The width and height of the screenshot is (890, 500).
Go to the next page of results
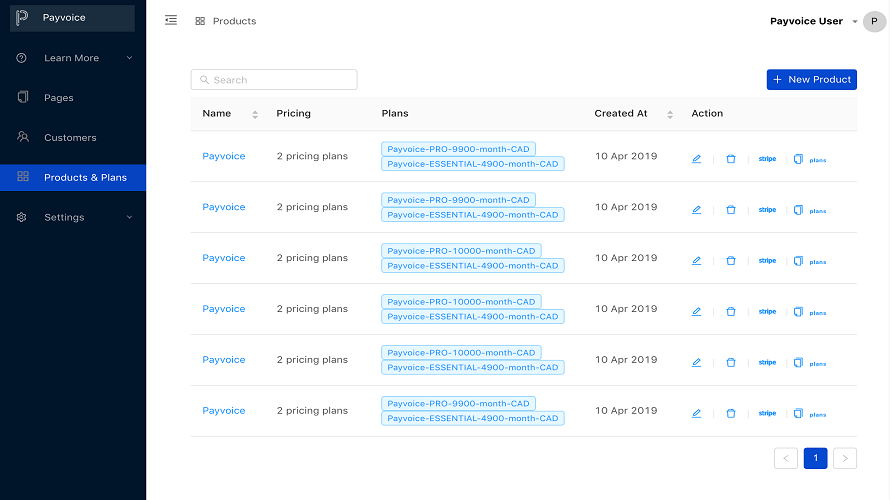pos(845,458)
